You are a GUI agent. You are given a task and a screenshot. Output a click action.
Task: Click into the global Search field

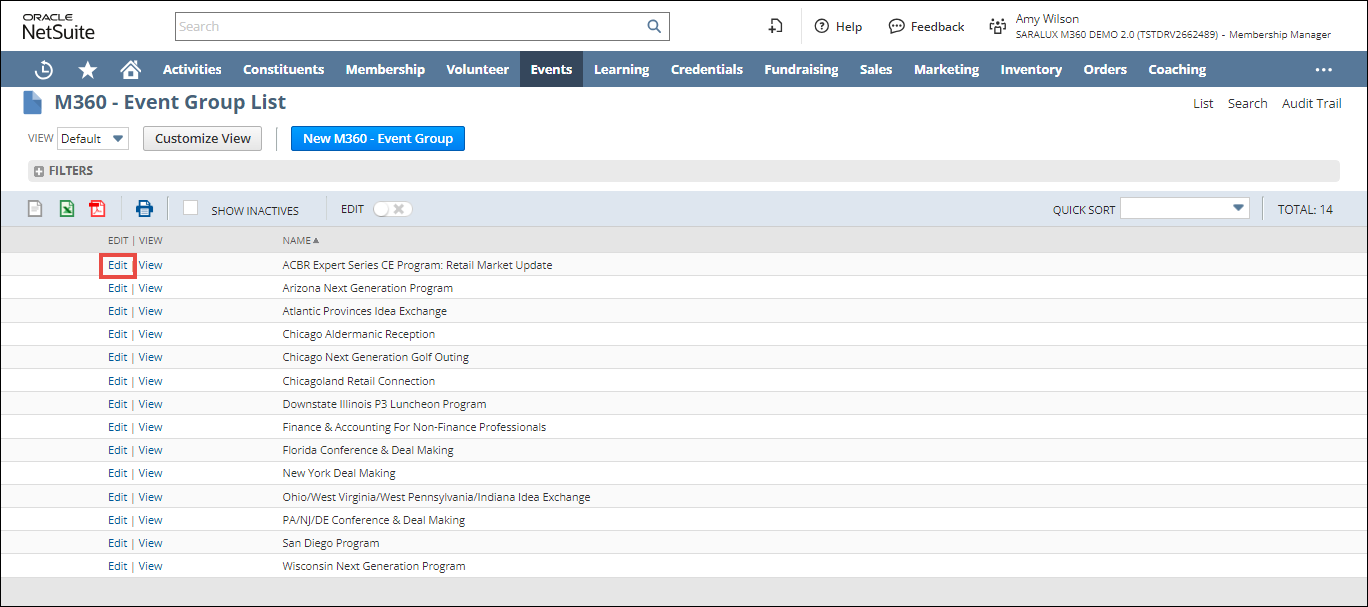pos(410,27)
